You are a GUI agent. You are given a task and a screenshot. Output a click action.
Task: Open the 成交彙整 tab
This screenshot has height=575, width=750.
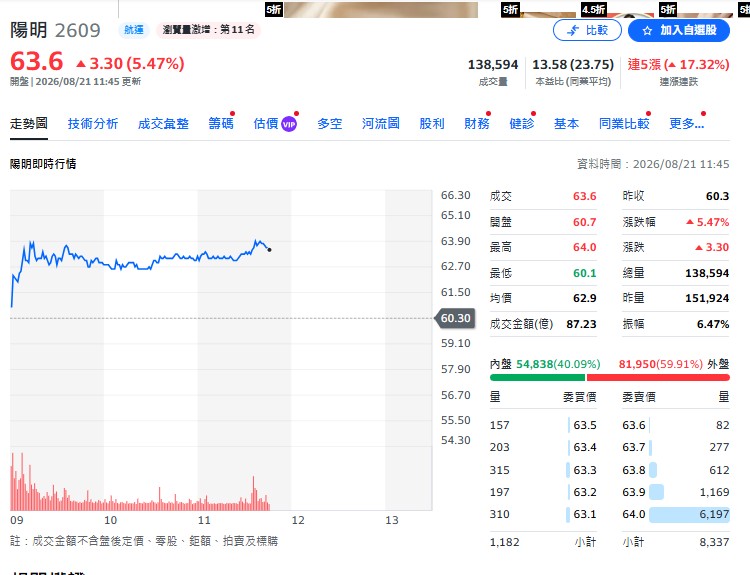[x=163, y=124]
